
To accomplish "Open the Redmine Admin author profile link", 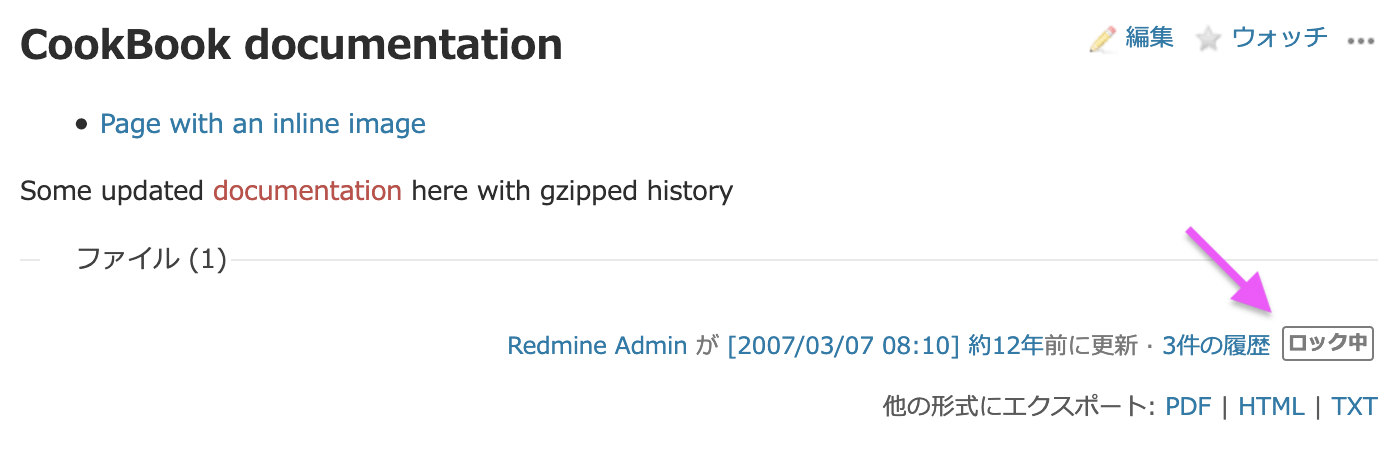I will (x=597, y=346).
